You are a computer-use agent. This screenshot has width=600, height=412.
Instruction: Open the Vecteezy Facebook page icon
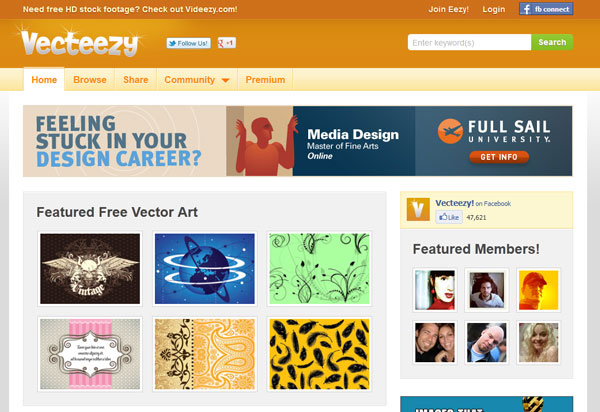coord(418,209)
